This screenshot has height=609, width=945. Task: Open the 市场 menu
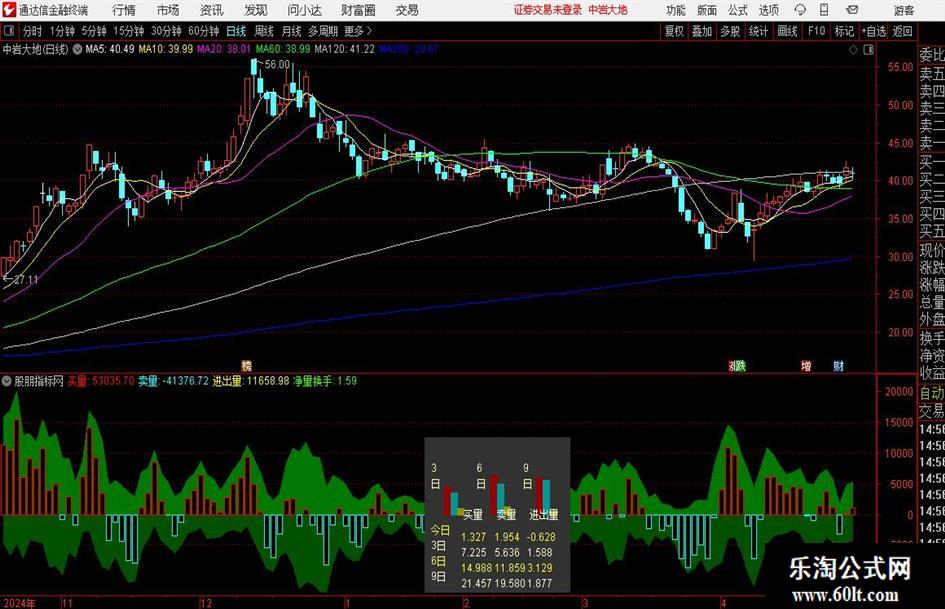[x=168, y=10]
